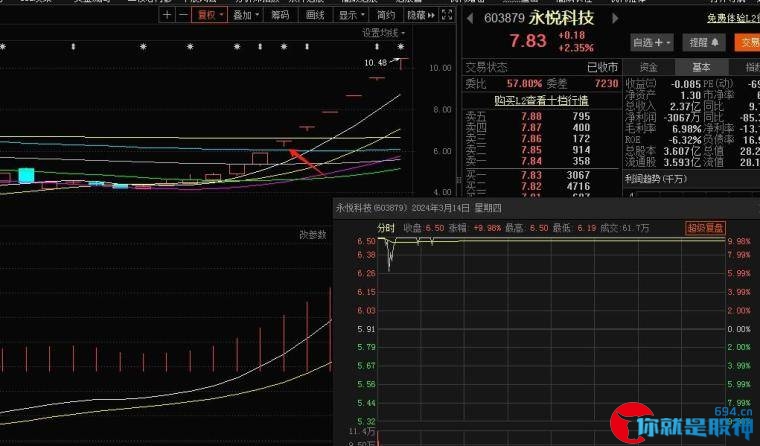The image size is (760, 446).
Task: Click the orange 交易 trade button
Action: (x=747, y=43)
